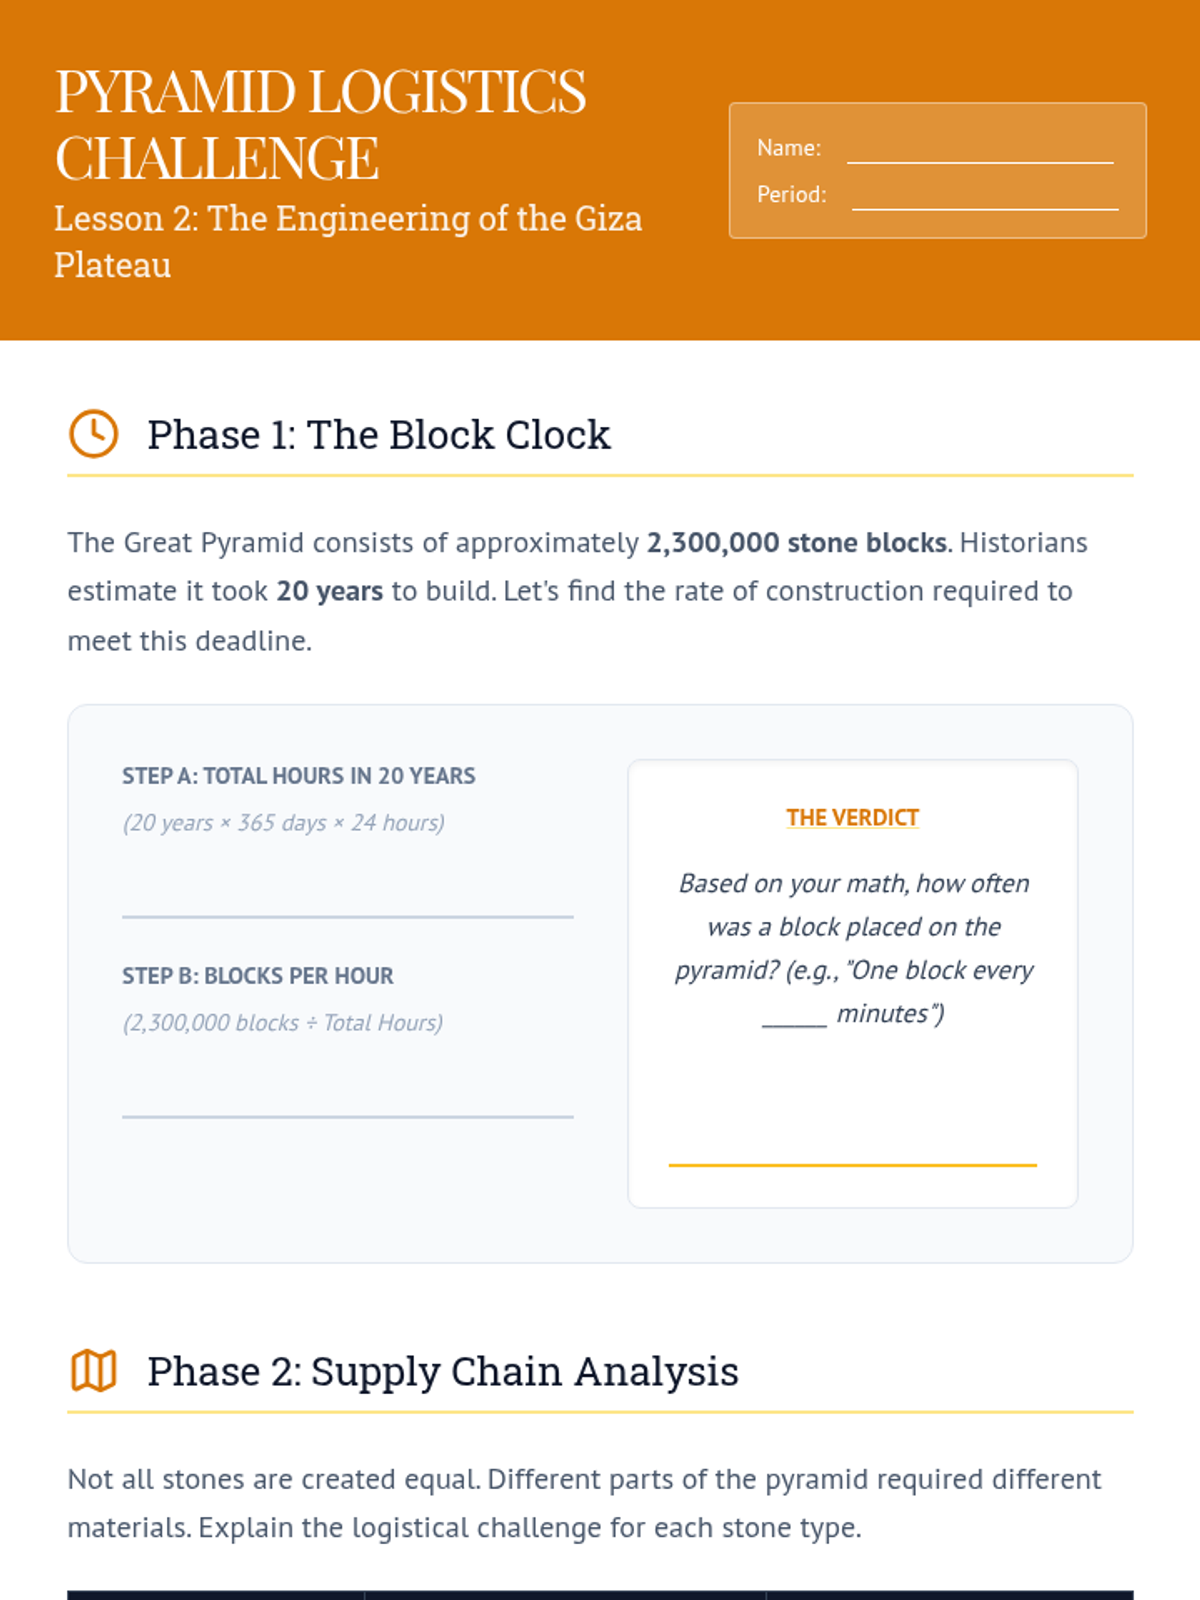Click the Phase 2: Supply Chain Analysis heading
The height and width of the screenshot is (1600, 1200).
point(442,1371)
